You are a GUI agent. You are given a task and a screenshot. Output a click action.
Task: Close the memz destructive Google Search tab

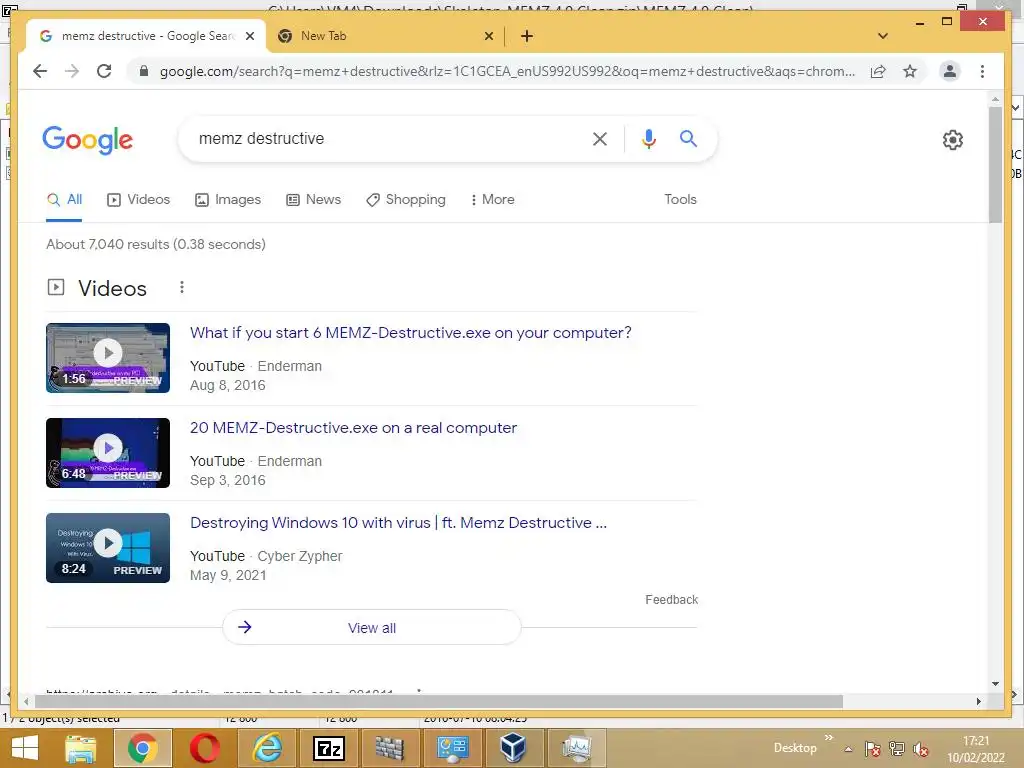coord(249,36)
